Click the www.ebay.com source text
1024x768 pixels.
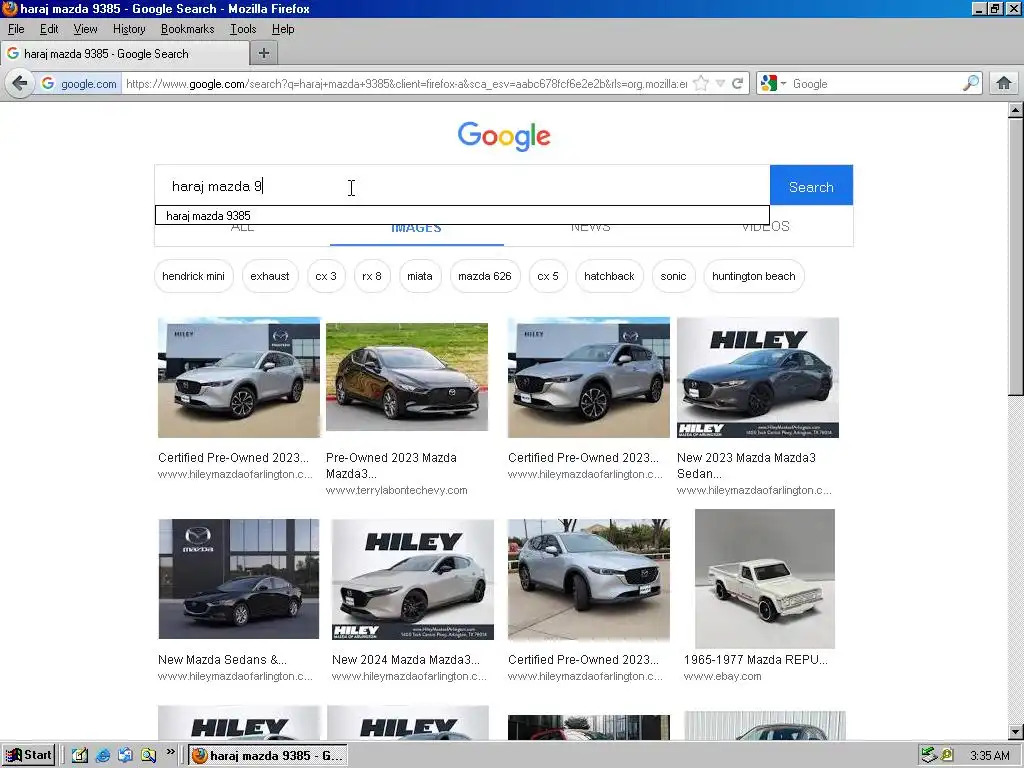point(722,677)
